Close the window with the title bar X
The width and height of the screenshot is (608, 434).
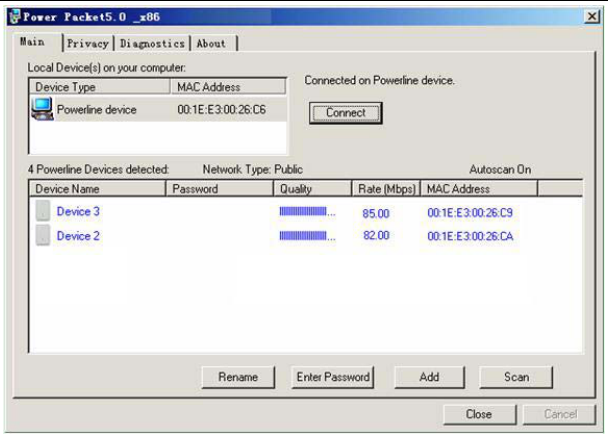click(x=592, y=17)
